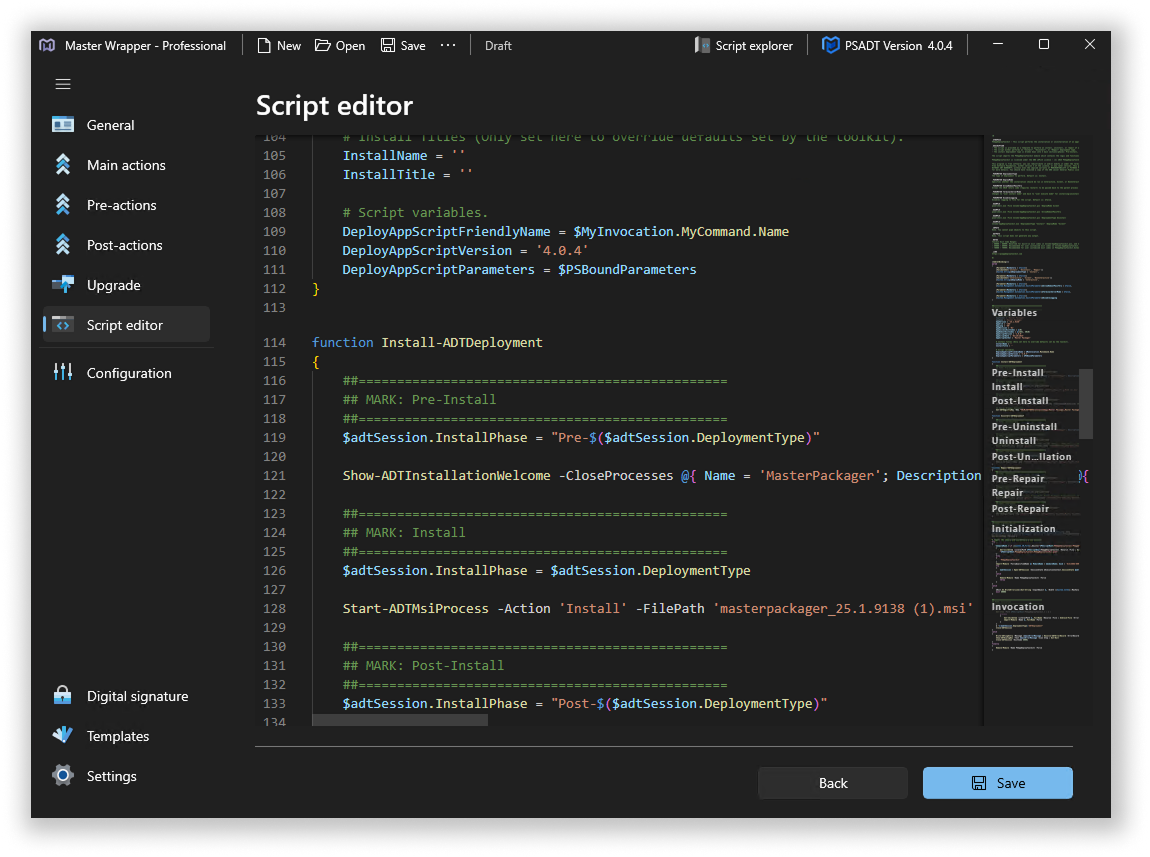The height and width of the screenshot is (857, 1150).
Task: Open the Upgrade icon in sidebar
Action: 63,285
